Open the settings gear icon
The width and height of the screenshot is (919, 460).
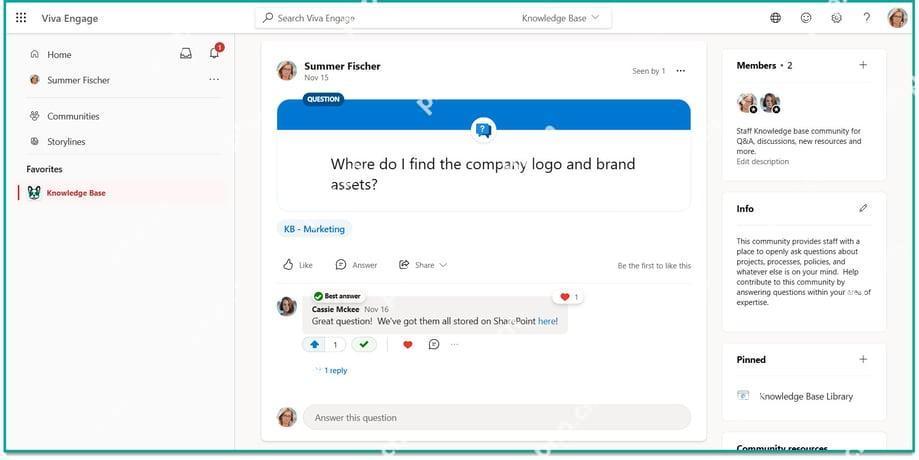pos(836,18)
